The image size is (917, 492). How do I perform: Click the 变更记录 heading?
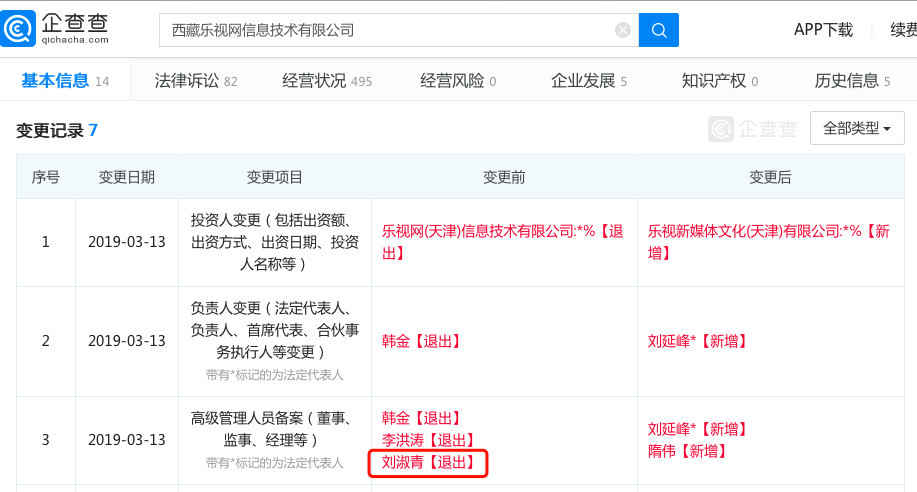coord(57,130)
